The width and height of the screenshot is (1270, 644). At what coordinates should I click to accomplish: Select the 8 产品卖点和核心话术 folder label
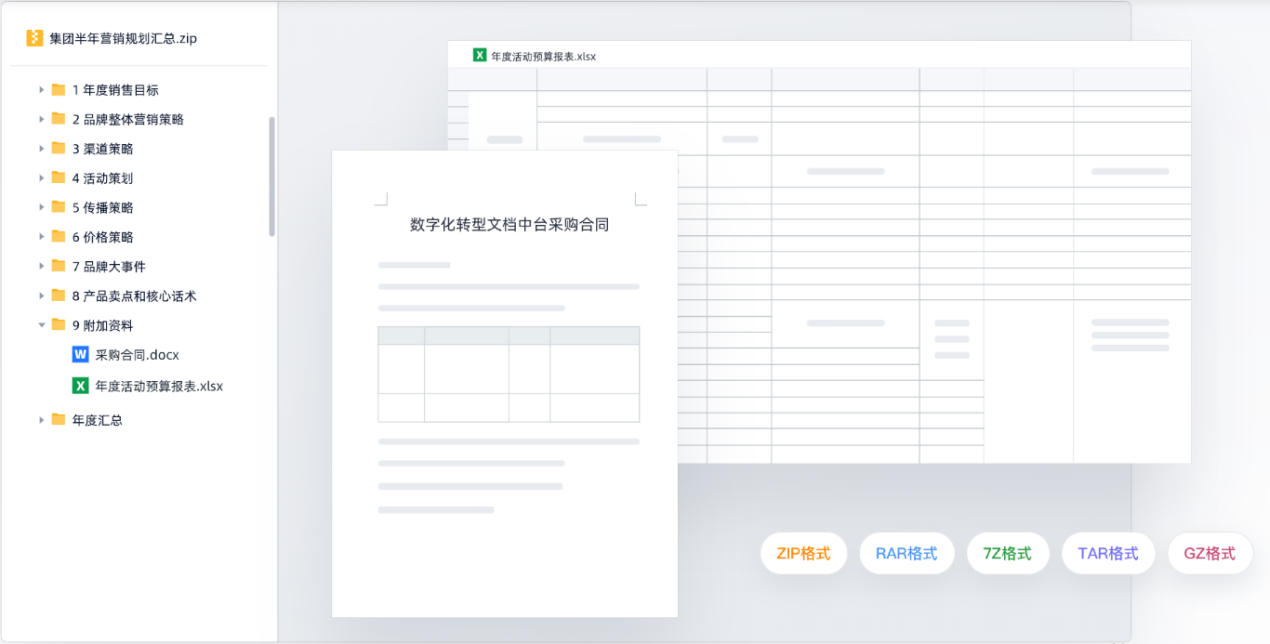coord(134,296)
